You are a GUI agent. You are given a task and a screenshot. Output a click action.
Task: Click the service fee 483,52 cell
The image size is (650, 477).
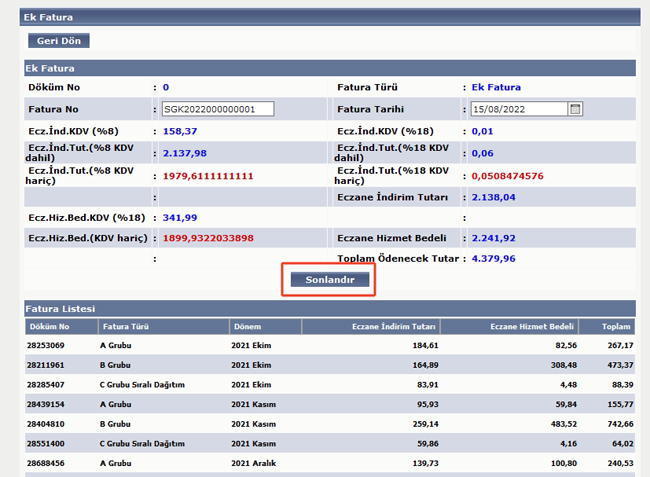564,424
